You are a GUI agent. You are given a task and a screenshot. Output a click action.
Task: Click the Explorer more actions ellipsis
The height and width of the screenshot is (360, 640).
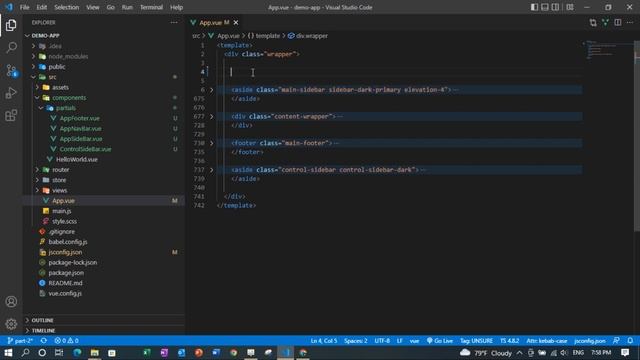174,22
